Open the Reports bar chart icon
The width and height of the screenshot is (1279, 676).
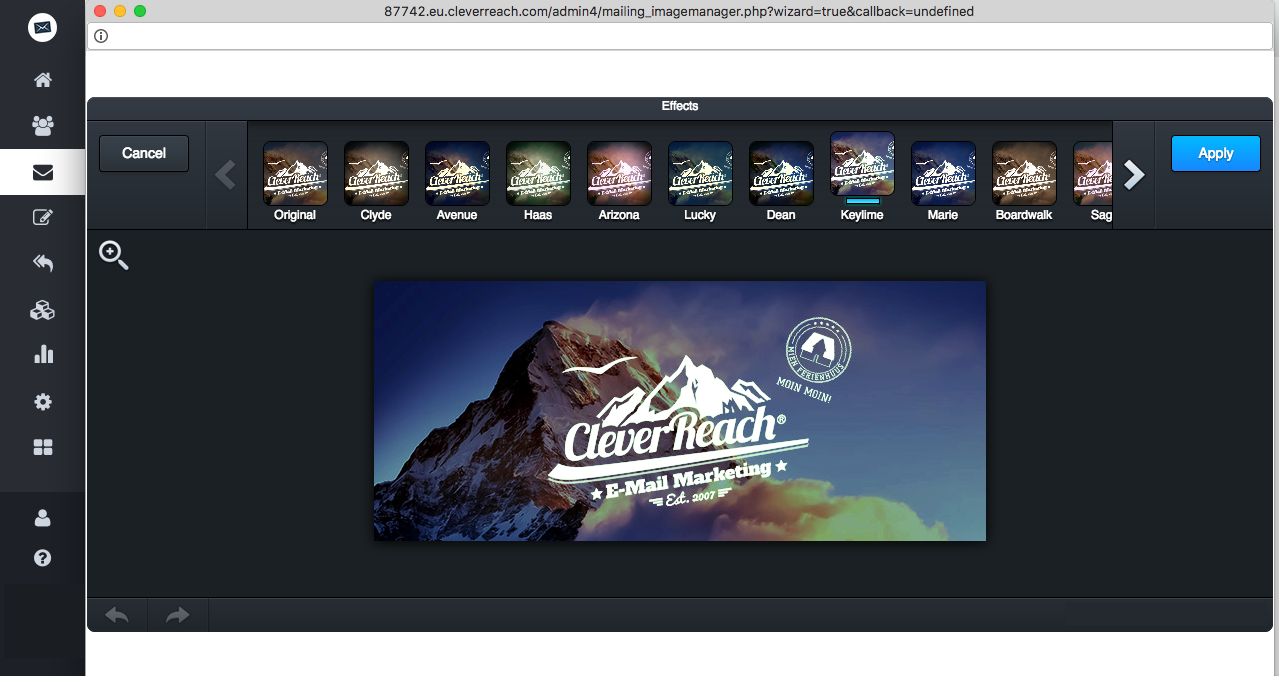pyautogui.click(x=42, y=355)
